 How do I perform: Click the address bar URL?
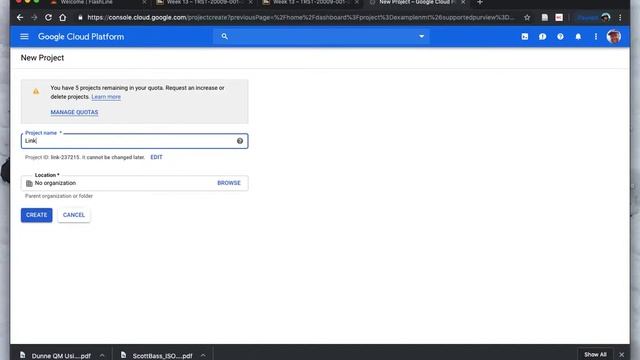coord(300,18)
